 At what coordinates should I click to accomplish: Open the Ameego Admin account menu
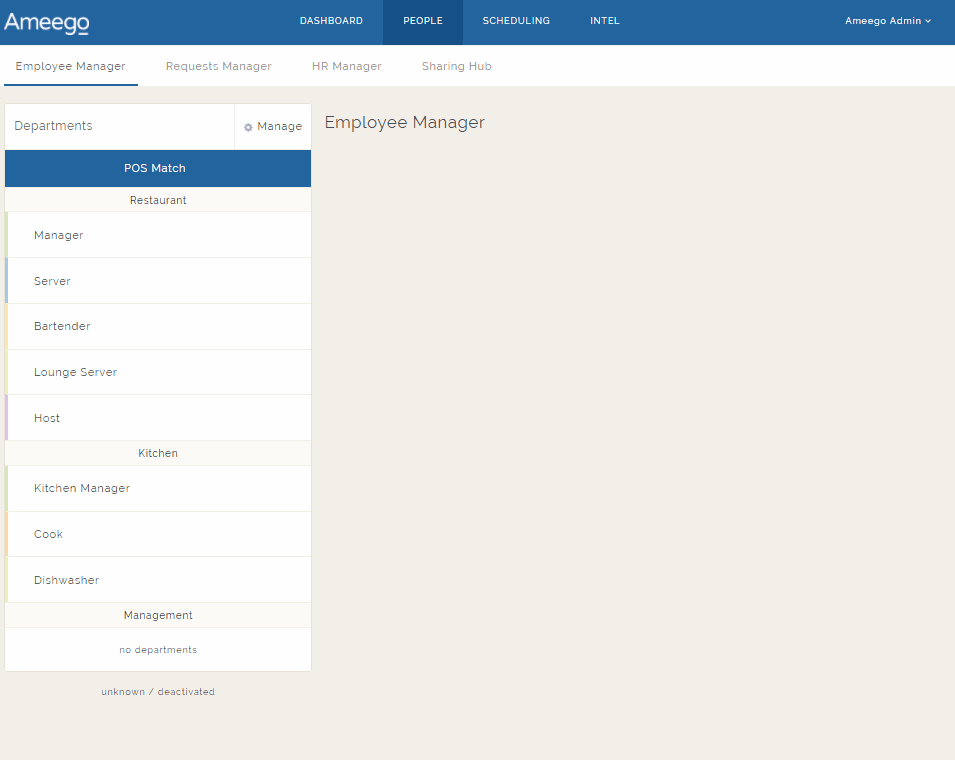[x=887, y=21]
